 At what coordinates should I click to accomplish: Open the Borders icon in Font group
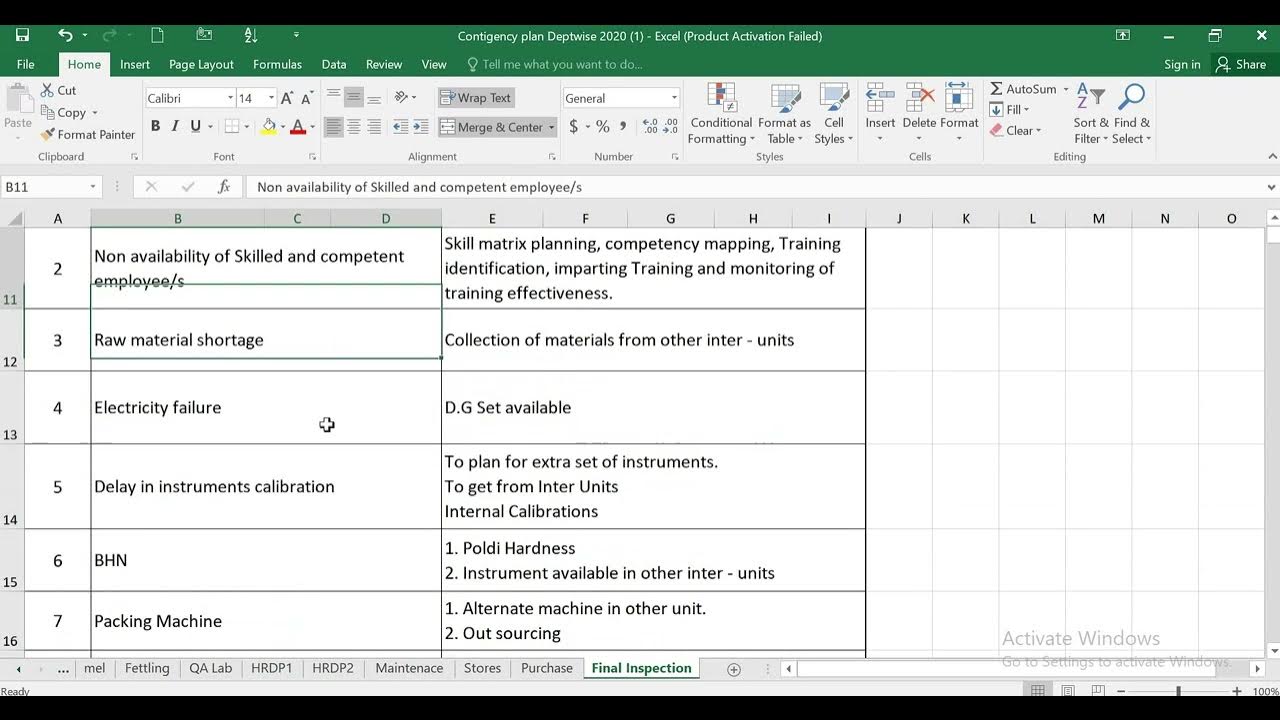click(x=232, y=126)
